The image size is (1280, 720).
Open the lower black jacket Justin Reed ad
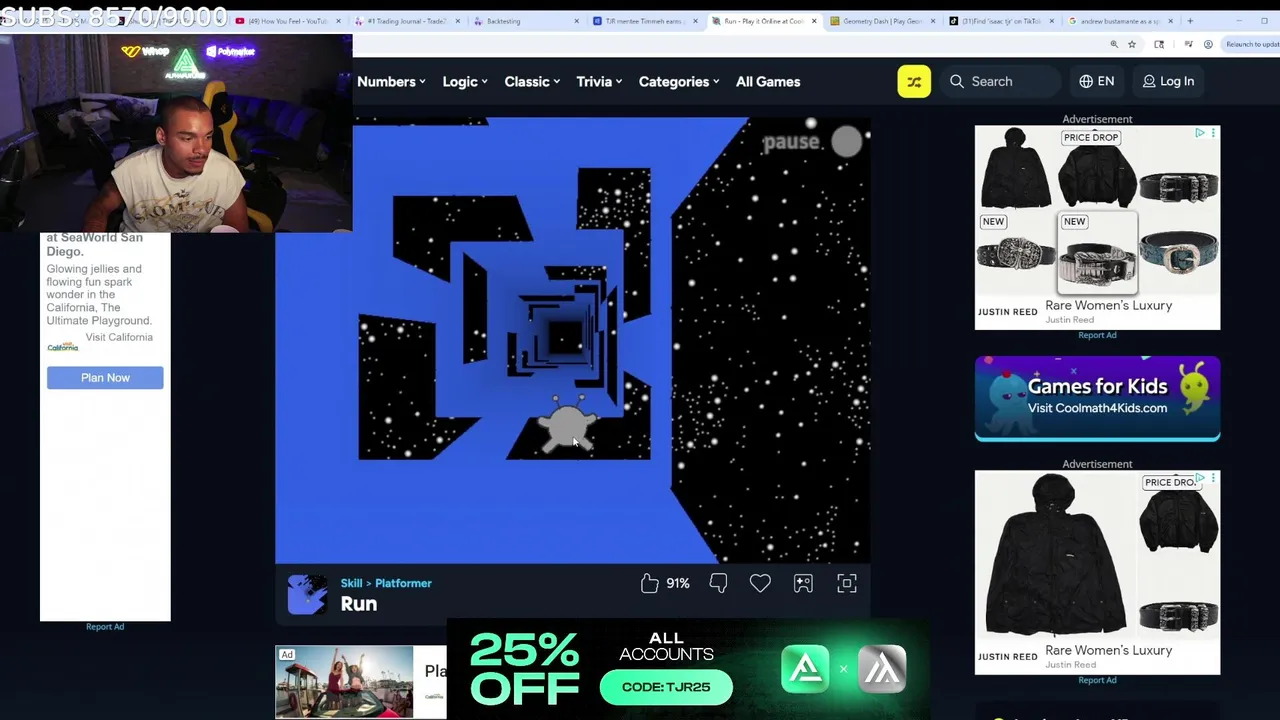click(1097, 572)
